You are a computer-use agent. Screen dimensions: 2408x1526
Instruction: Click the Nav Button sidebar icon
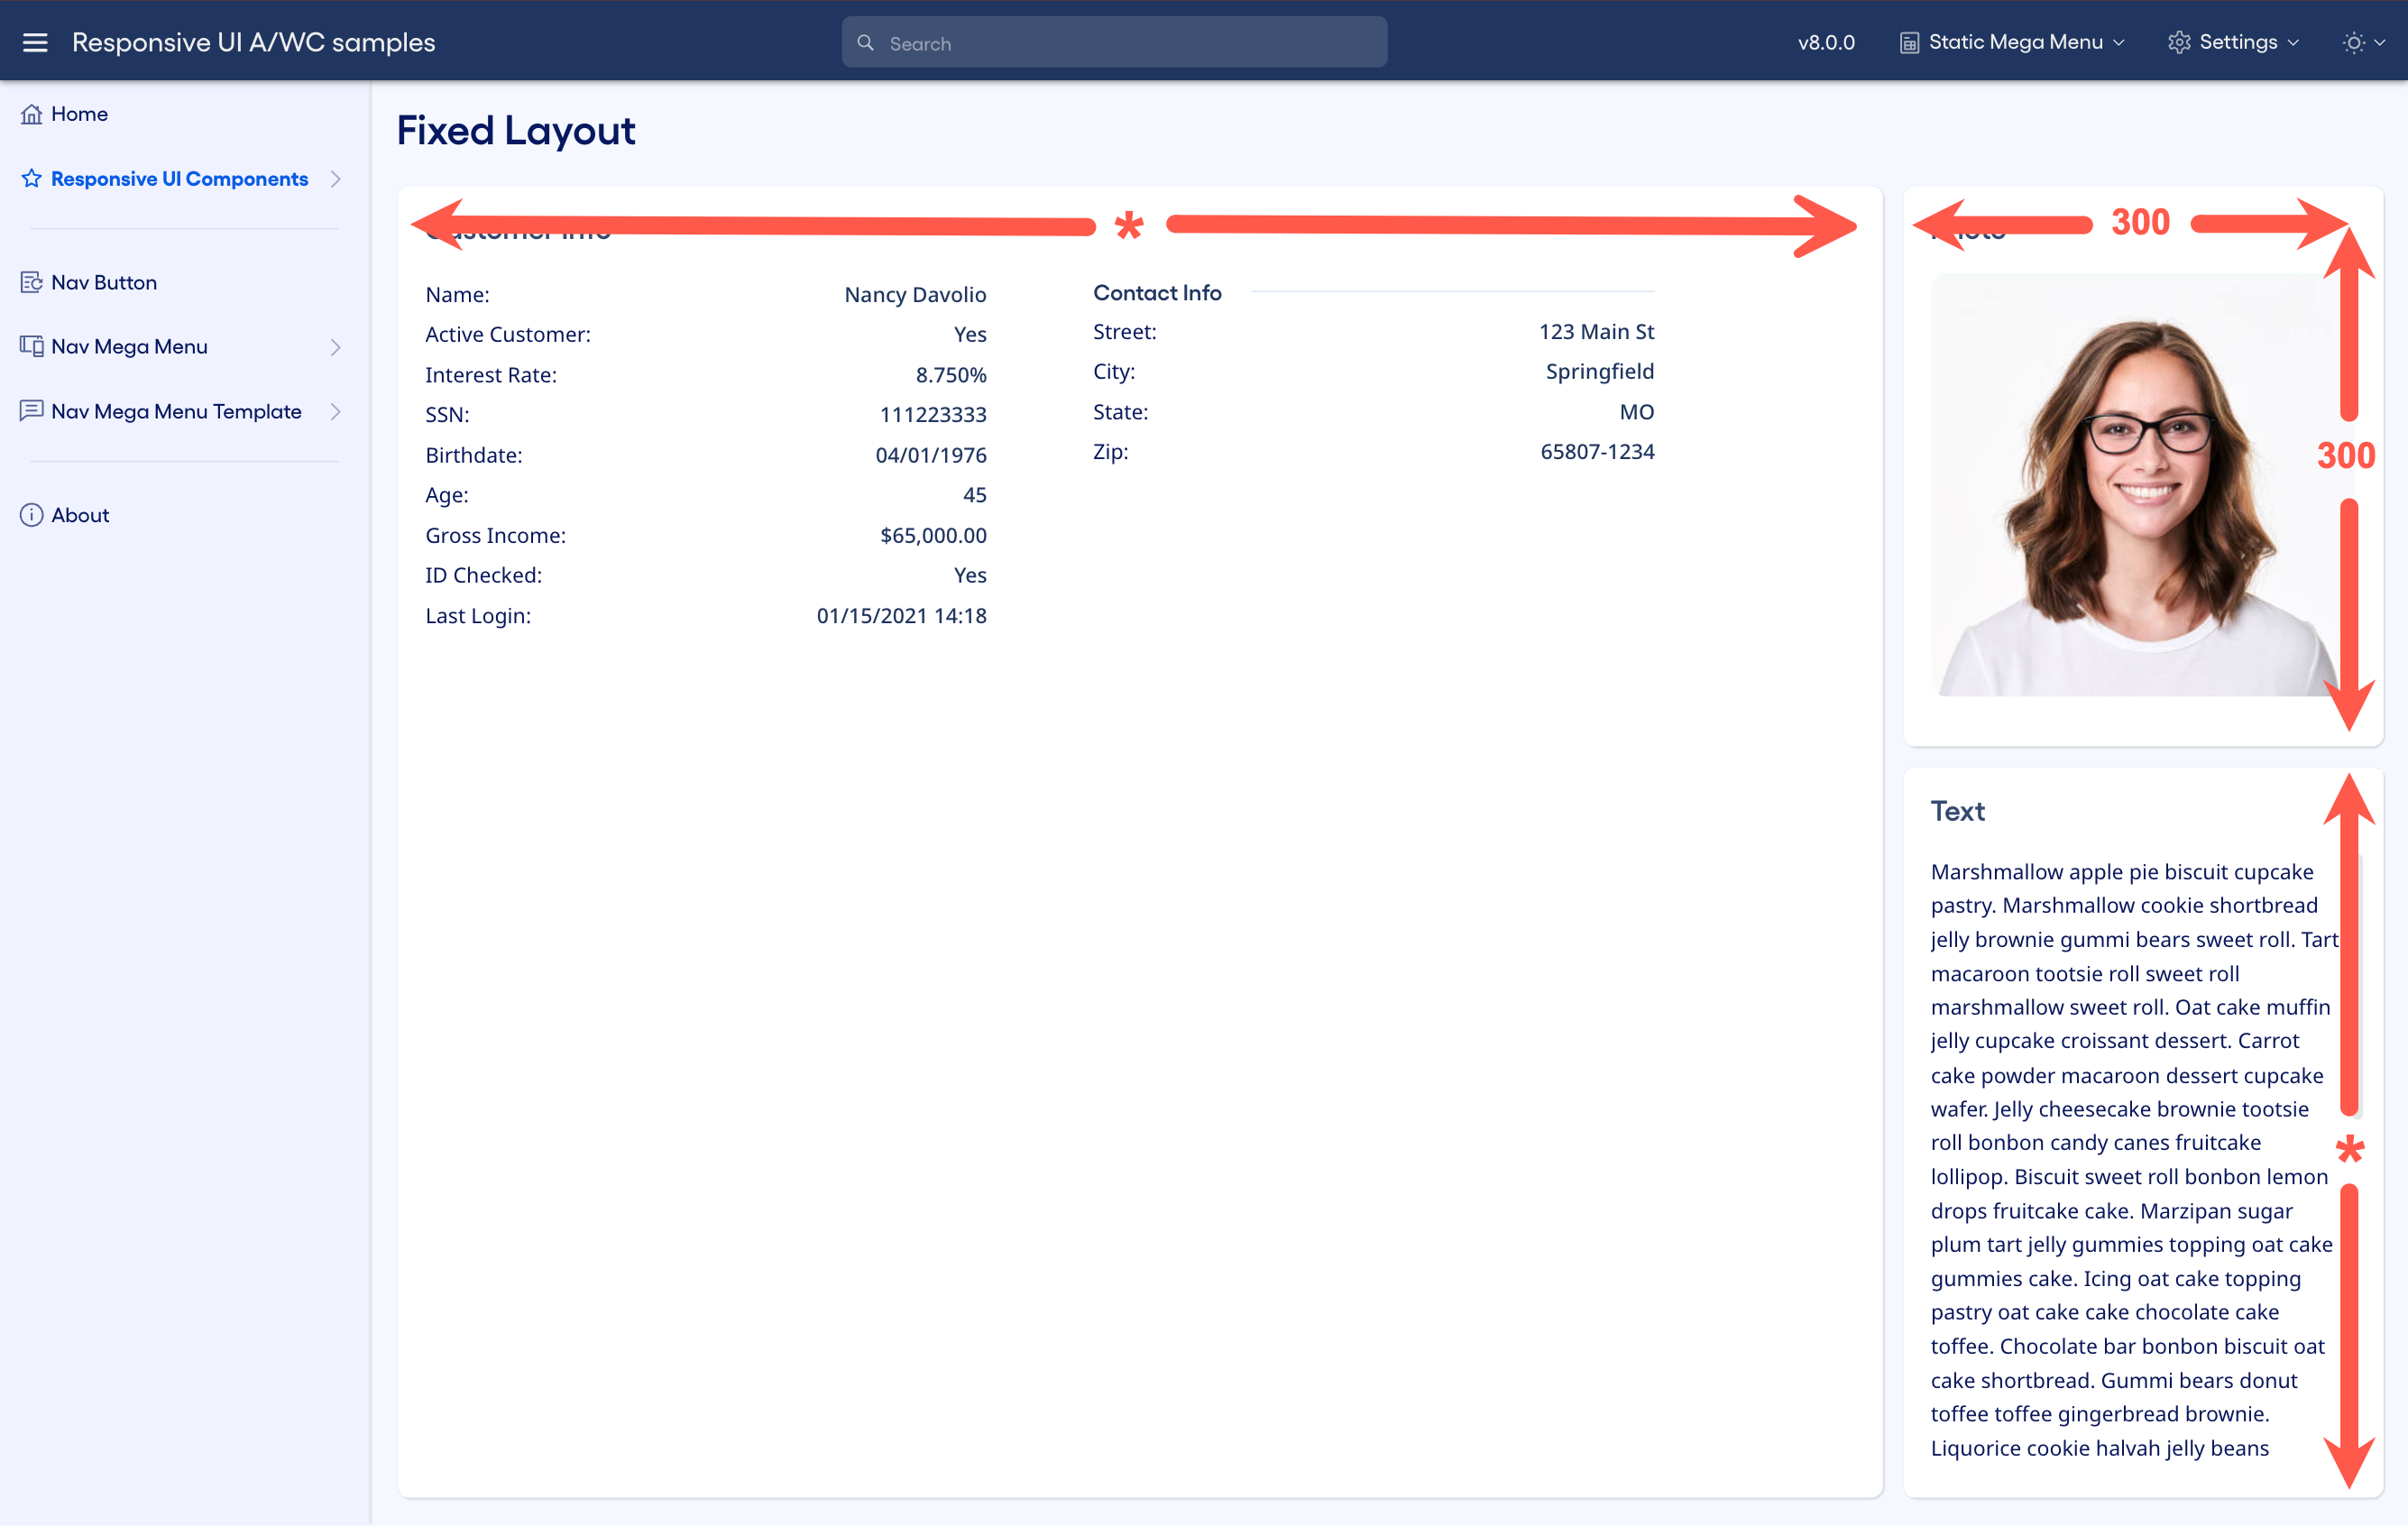pos(31,282)
